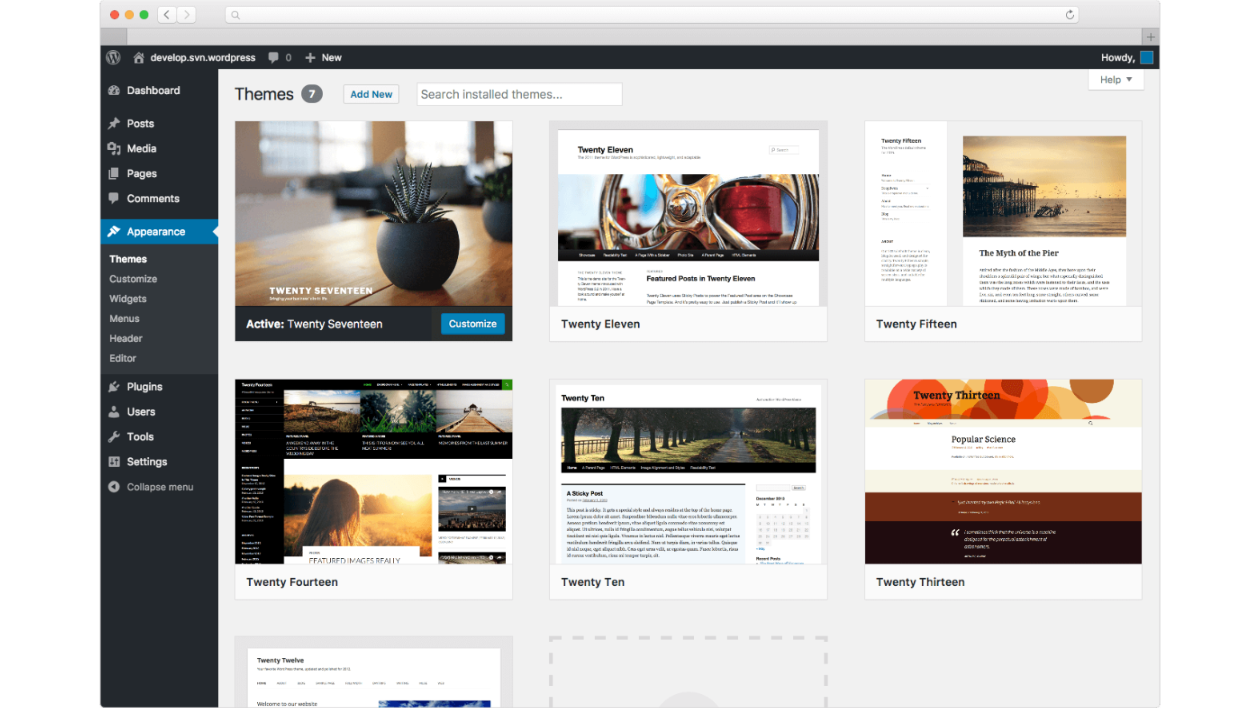Image resolution: width=1260 pixels, height=708 pixels.
Task: Select the Twenty Ten theme screenshot
Action: [688, 472]
